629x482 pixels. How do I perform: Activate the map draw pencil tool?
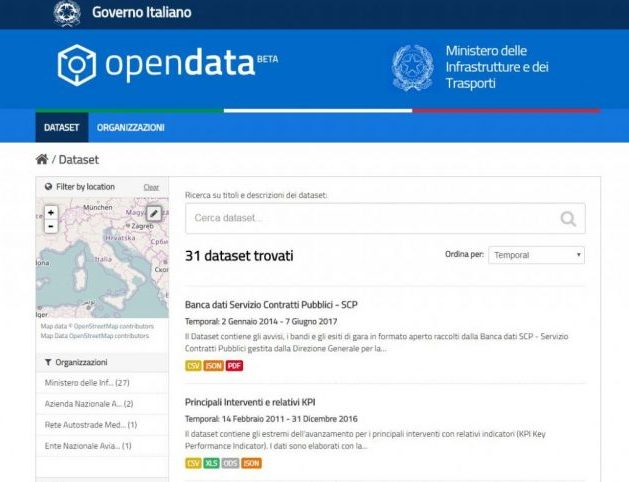point(154,213)
